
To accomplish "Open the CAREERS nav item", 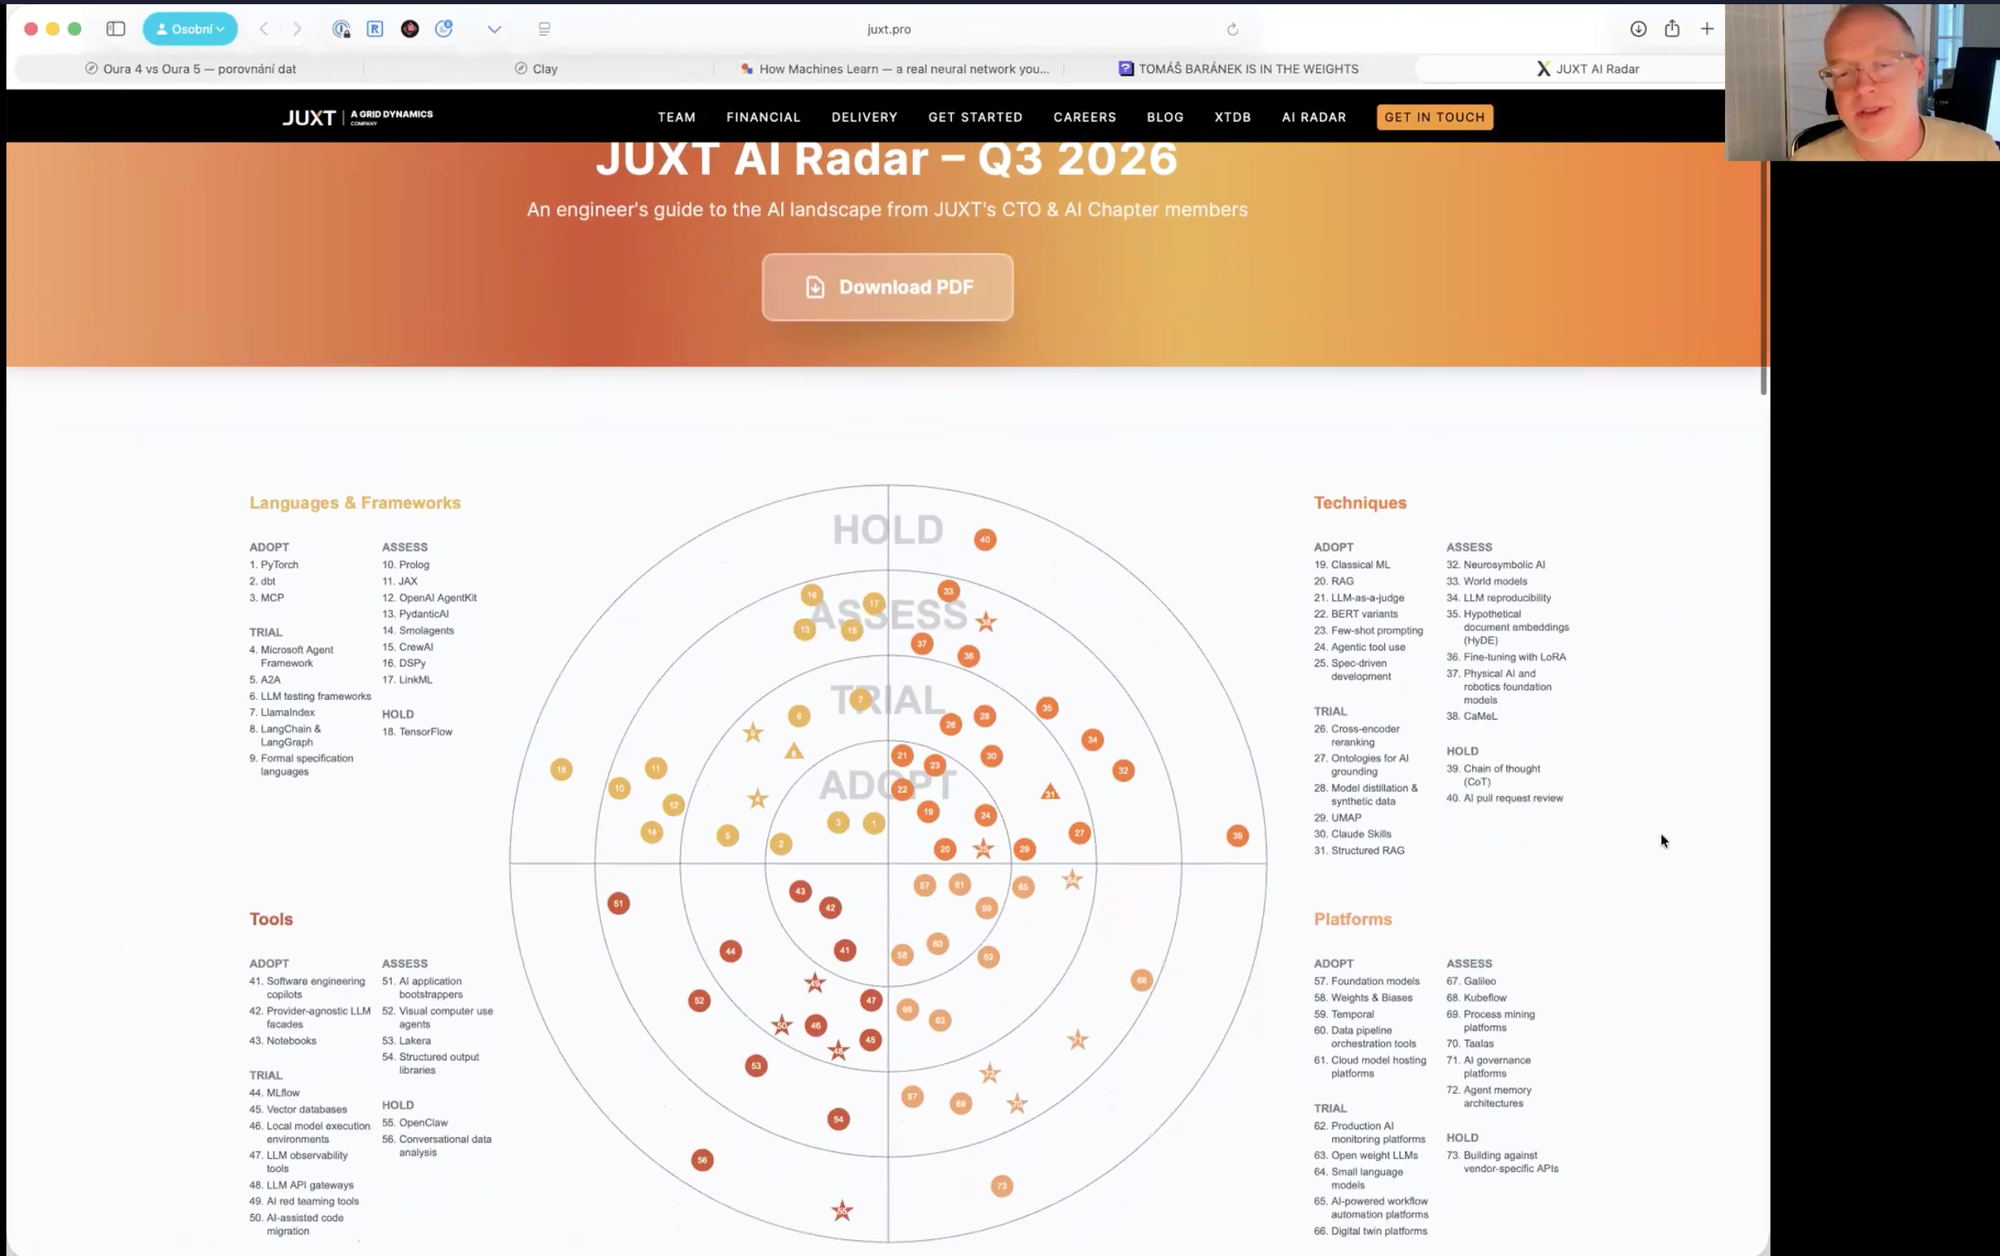I will click(1084, 117).
